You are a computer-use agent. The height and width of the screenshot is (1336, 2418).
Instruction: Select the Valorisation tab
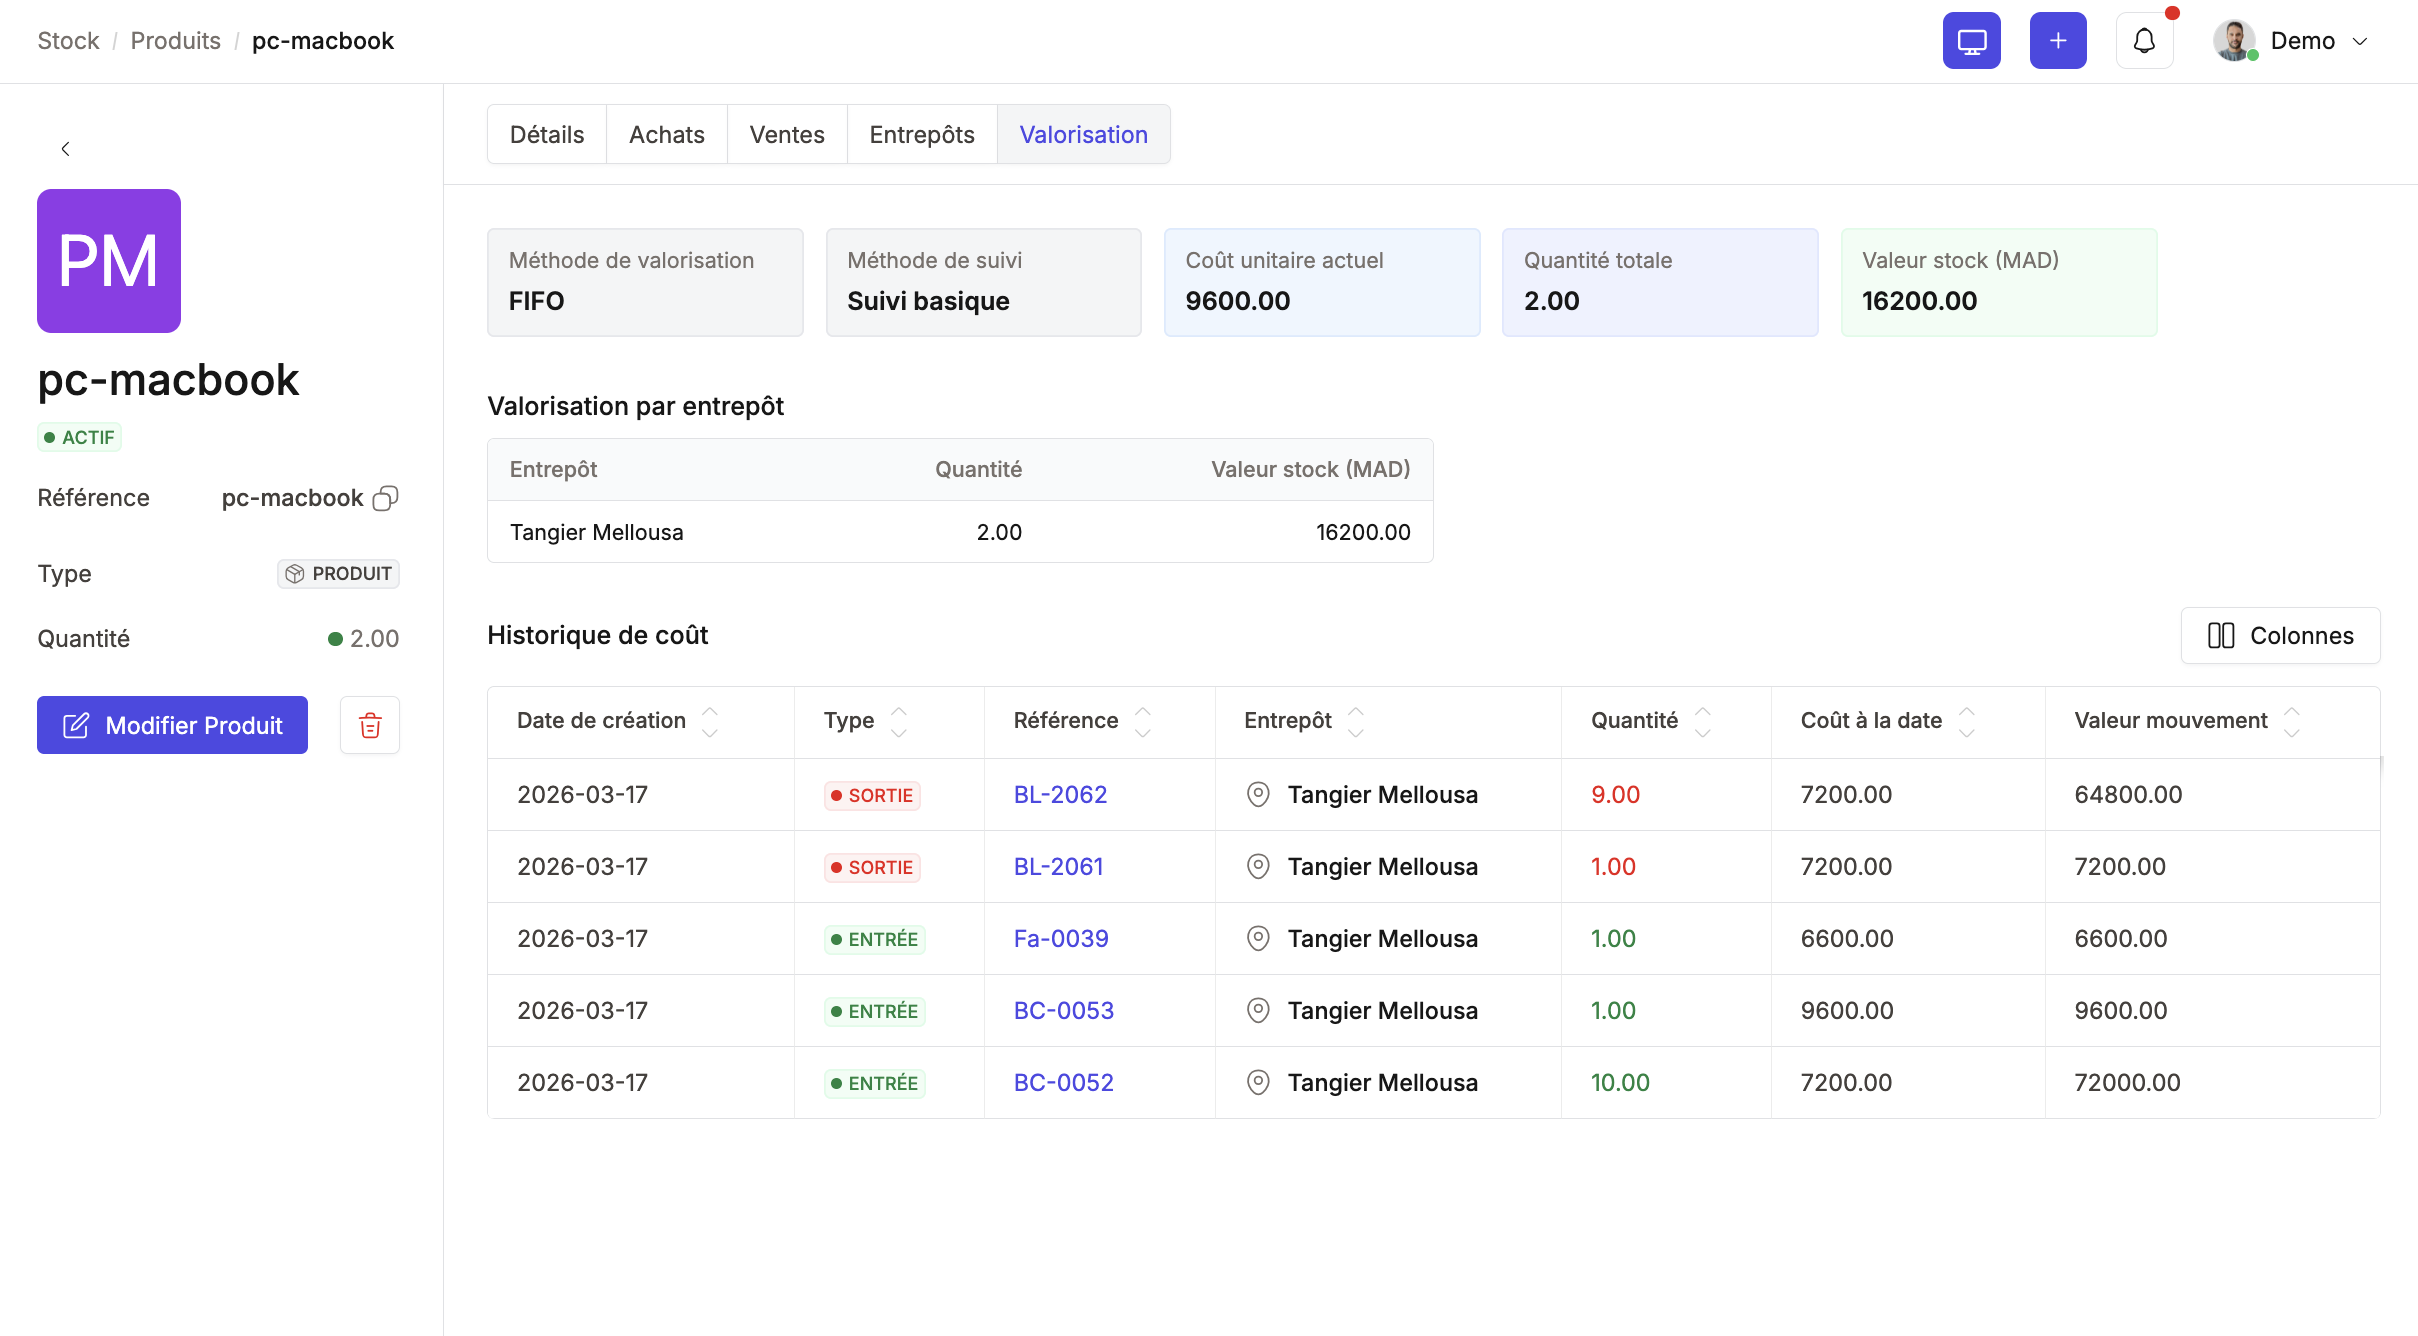[x=1084, y=134]
